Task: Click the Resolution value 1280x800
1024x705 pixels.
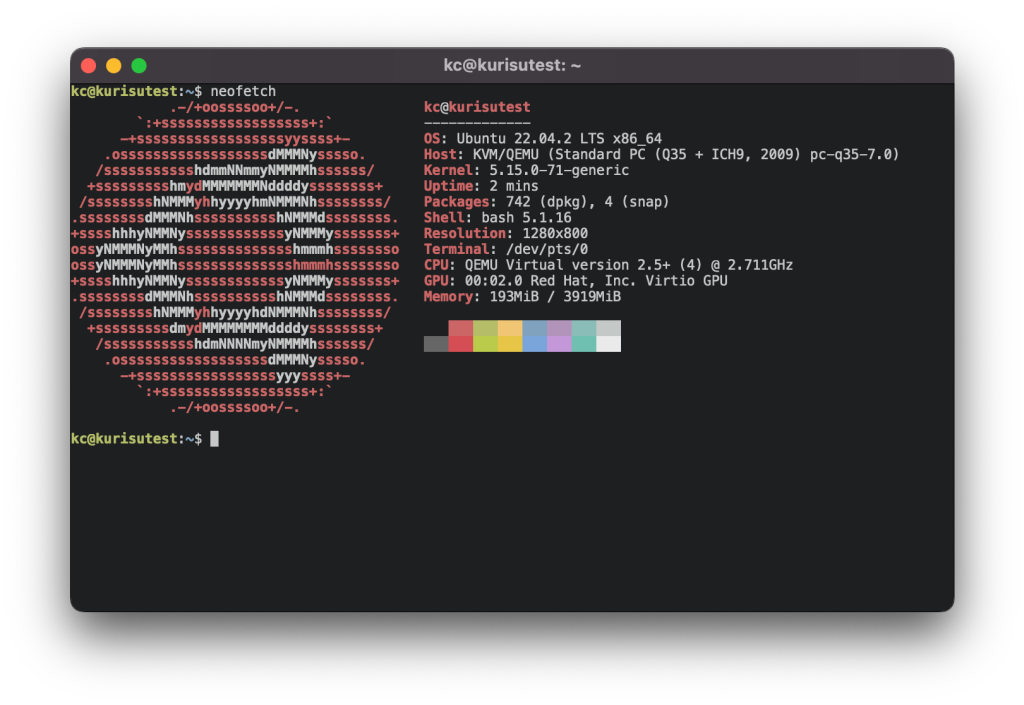Action: click(555, 234)
